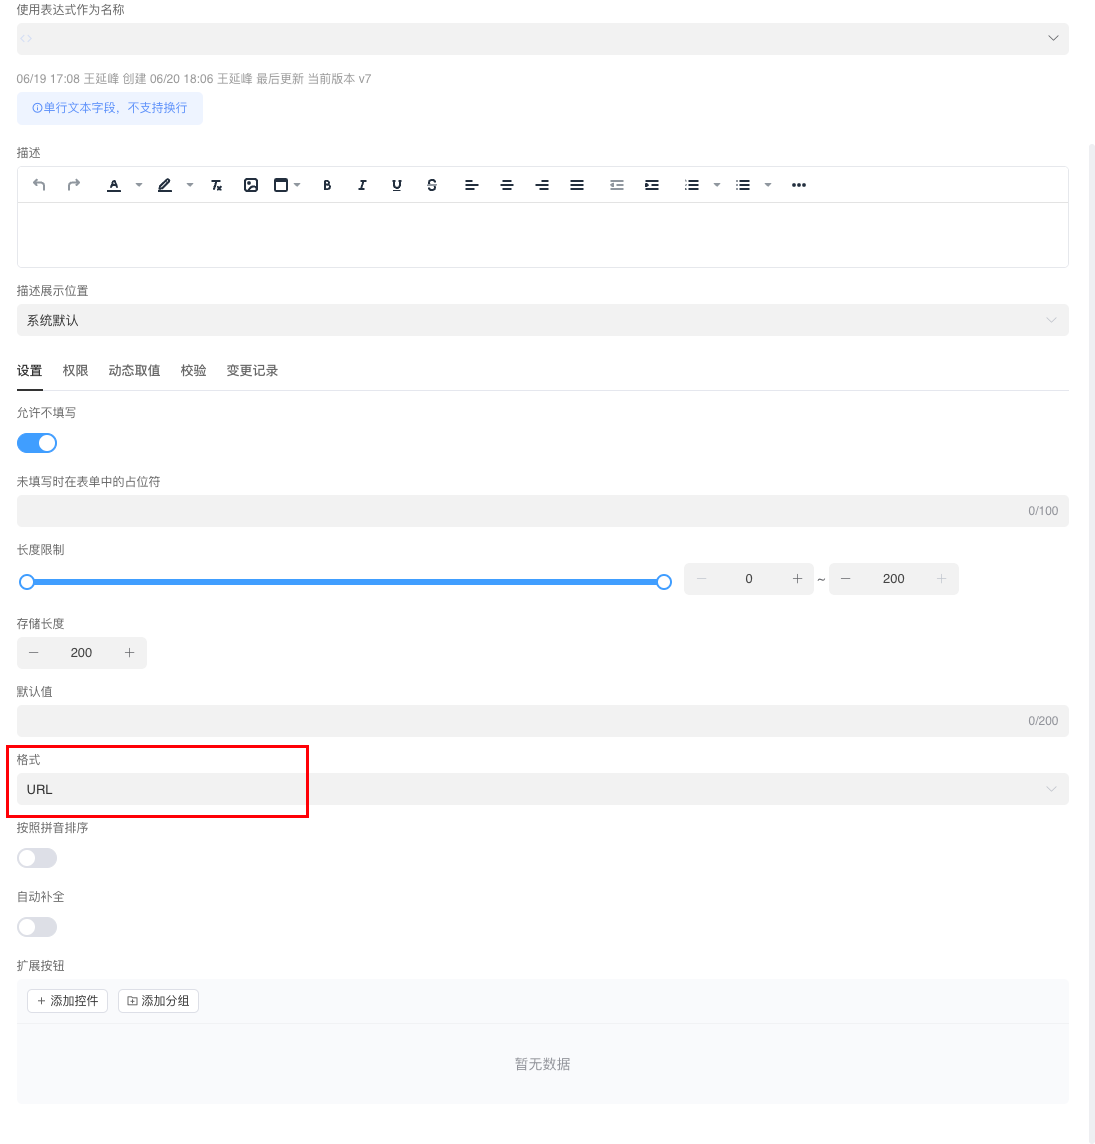Click the undo icon in the description toolbar

click(39, 185)
